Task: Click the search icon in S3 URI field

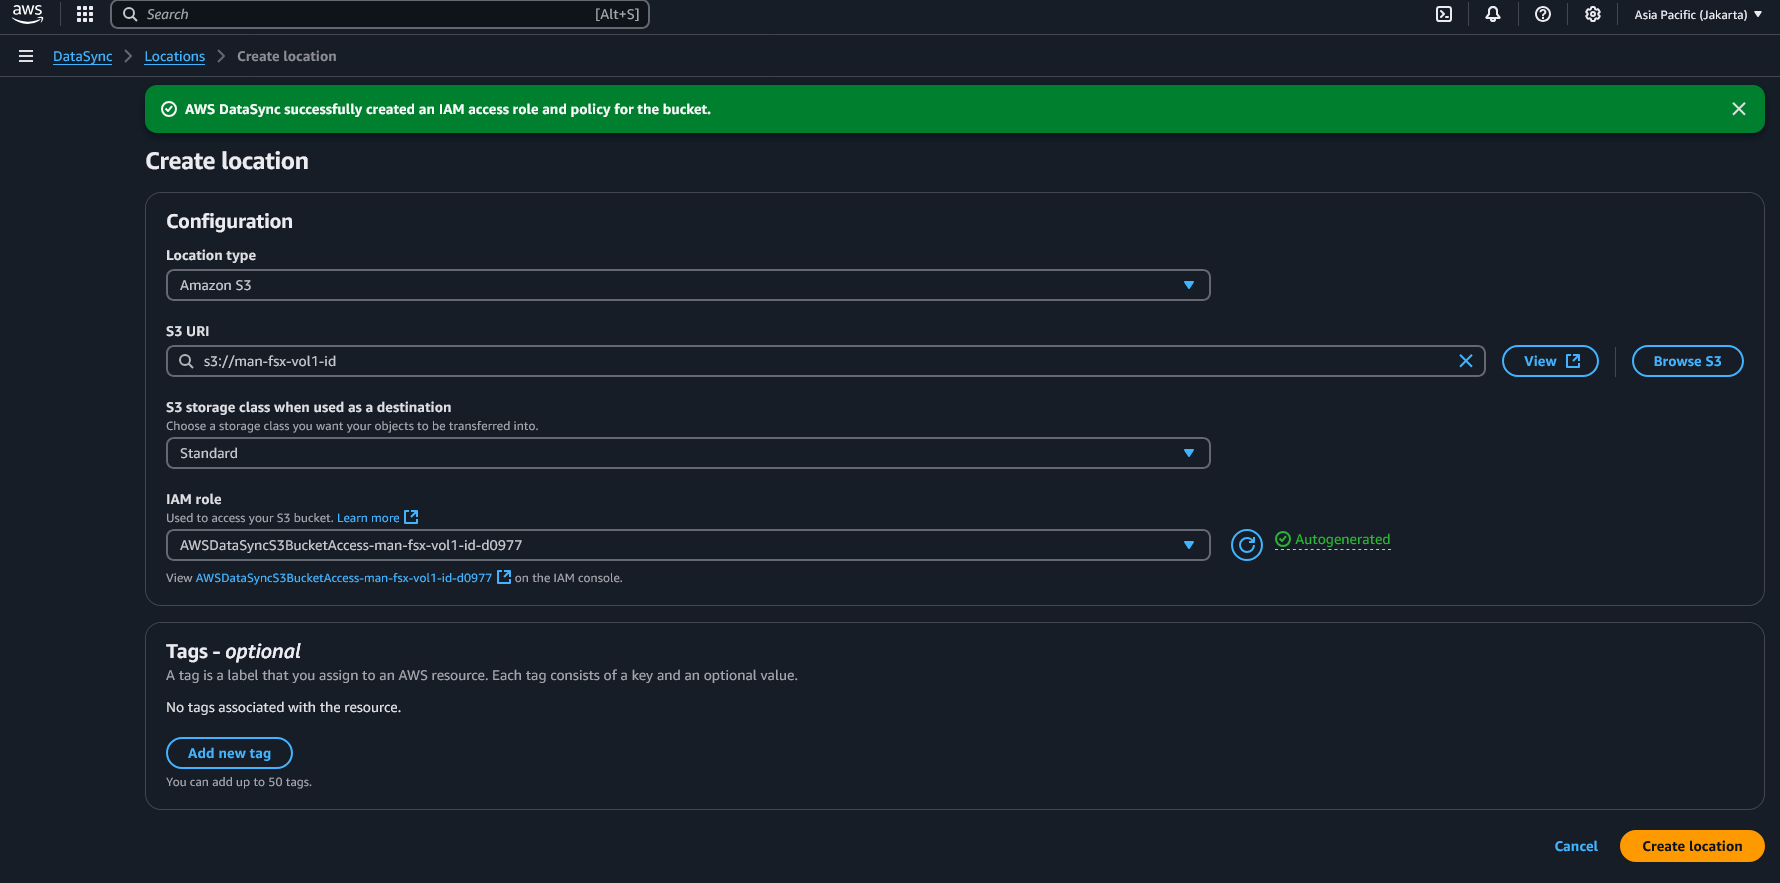Action: pos(186,361)
